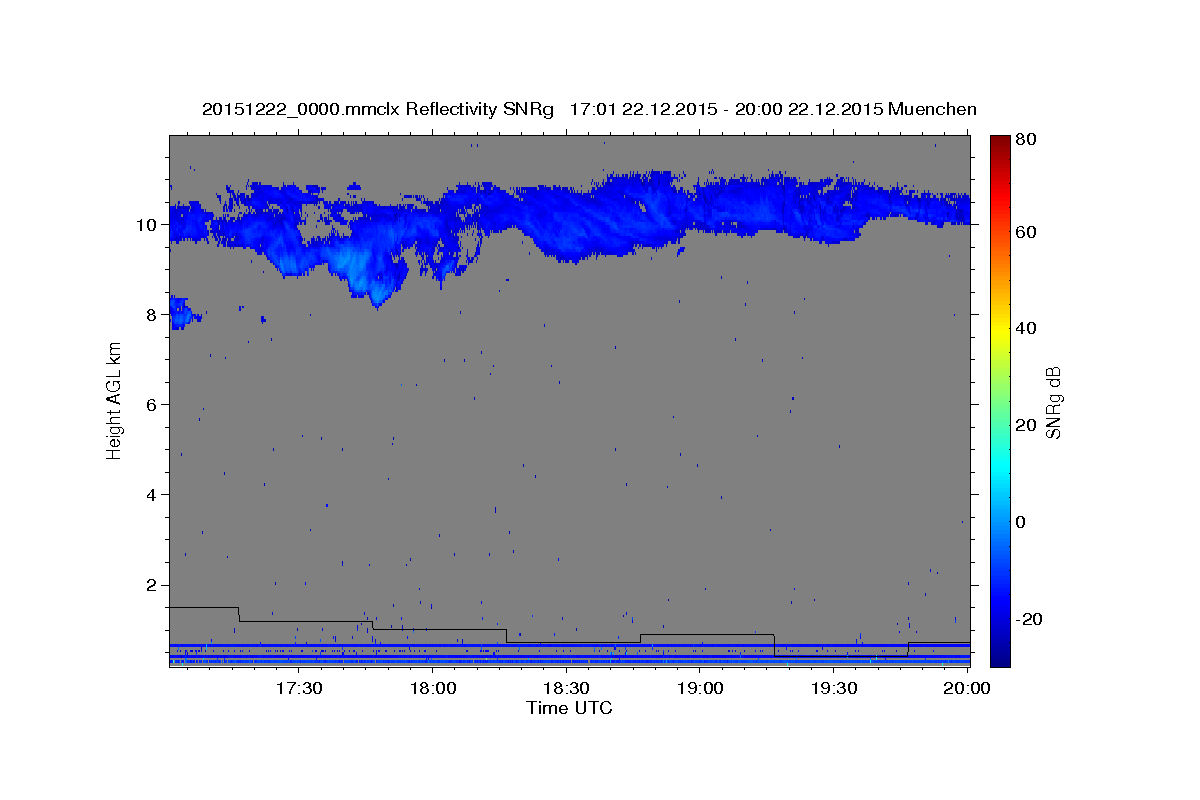Click the colorbar value 80

[1025, 140]
